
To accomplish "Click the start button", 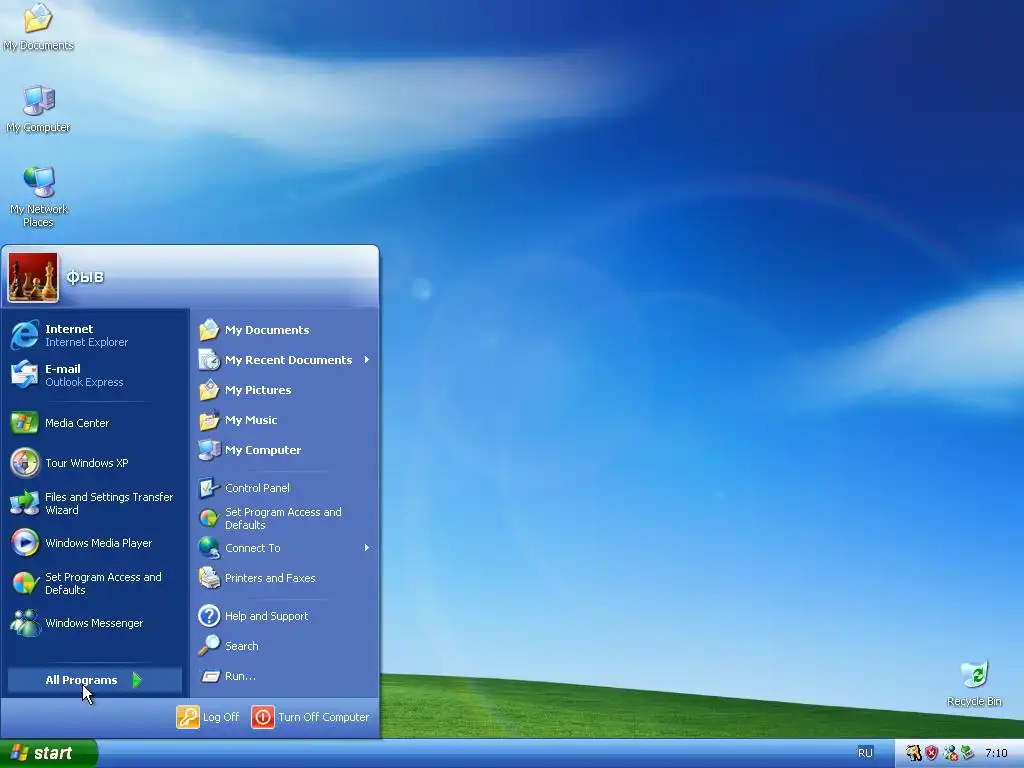I will (48, 753).
